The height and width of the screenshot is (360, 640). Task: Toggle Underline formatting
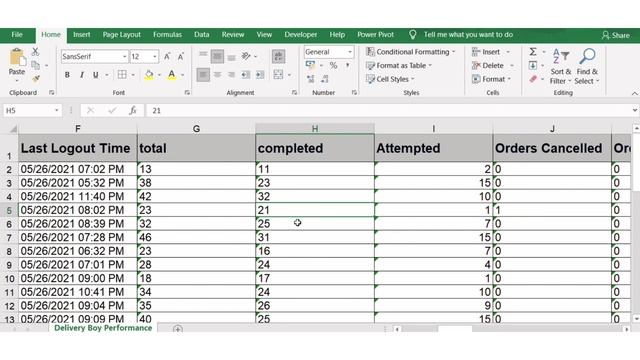(96, 75)
